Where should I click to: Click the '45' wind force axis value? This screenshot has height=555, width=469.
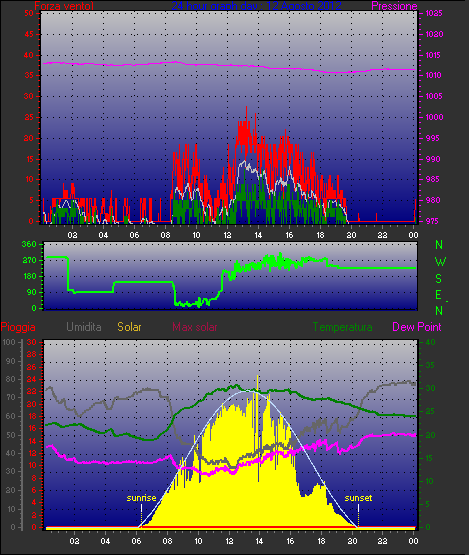pos(29,34)
